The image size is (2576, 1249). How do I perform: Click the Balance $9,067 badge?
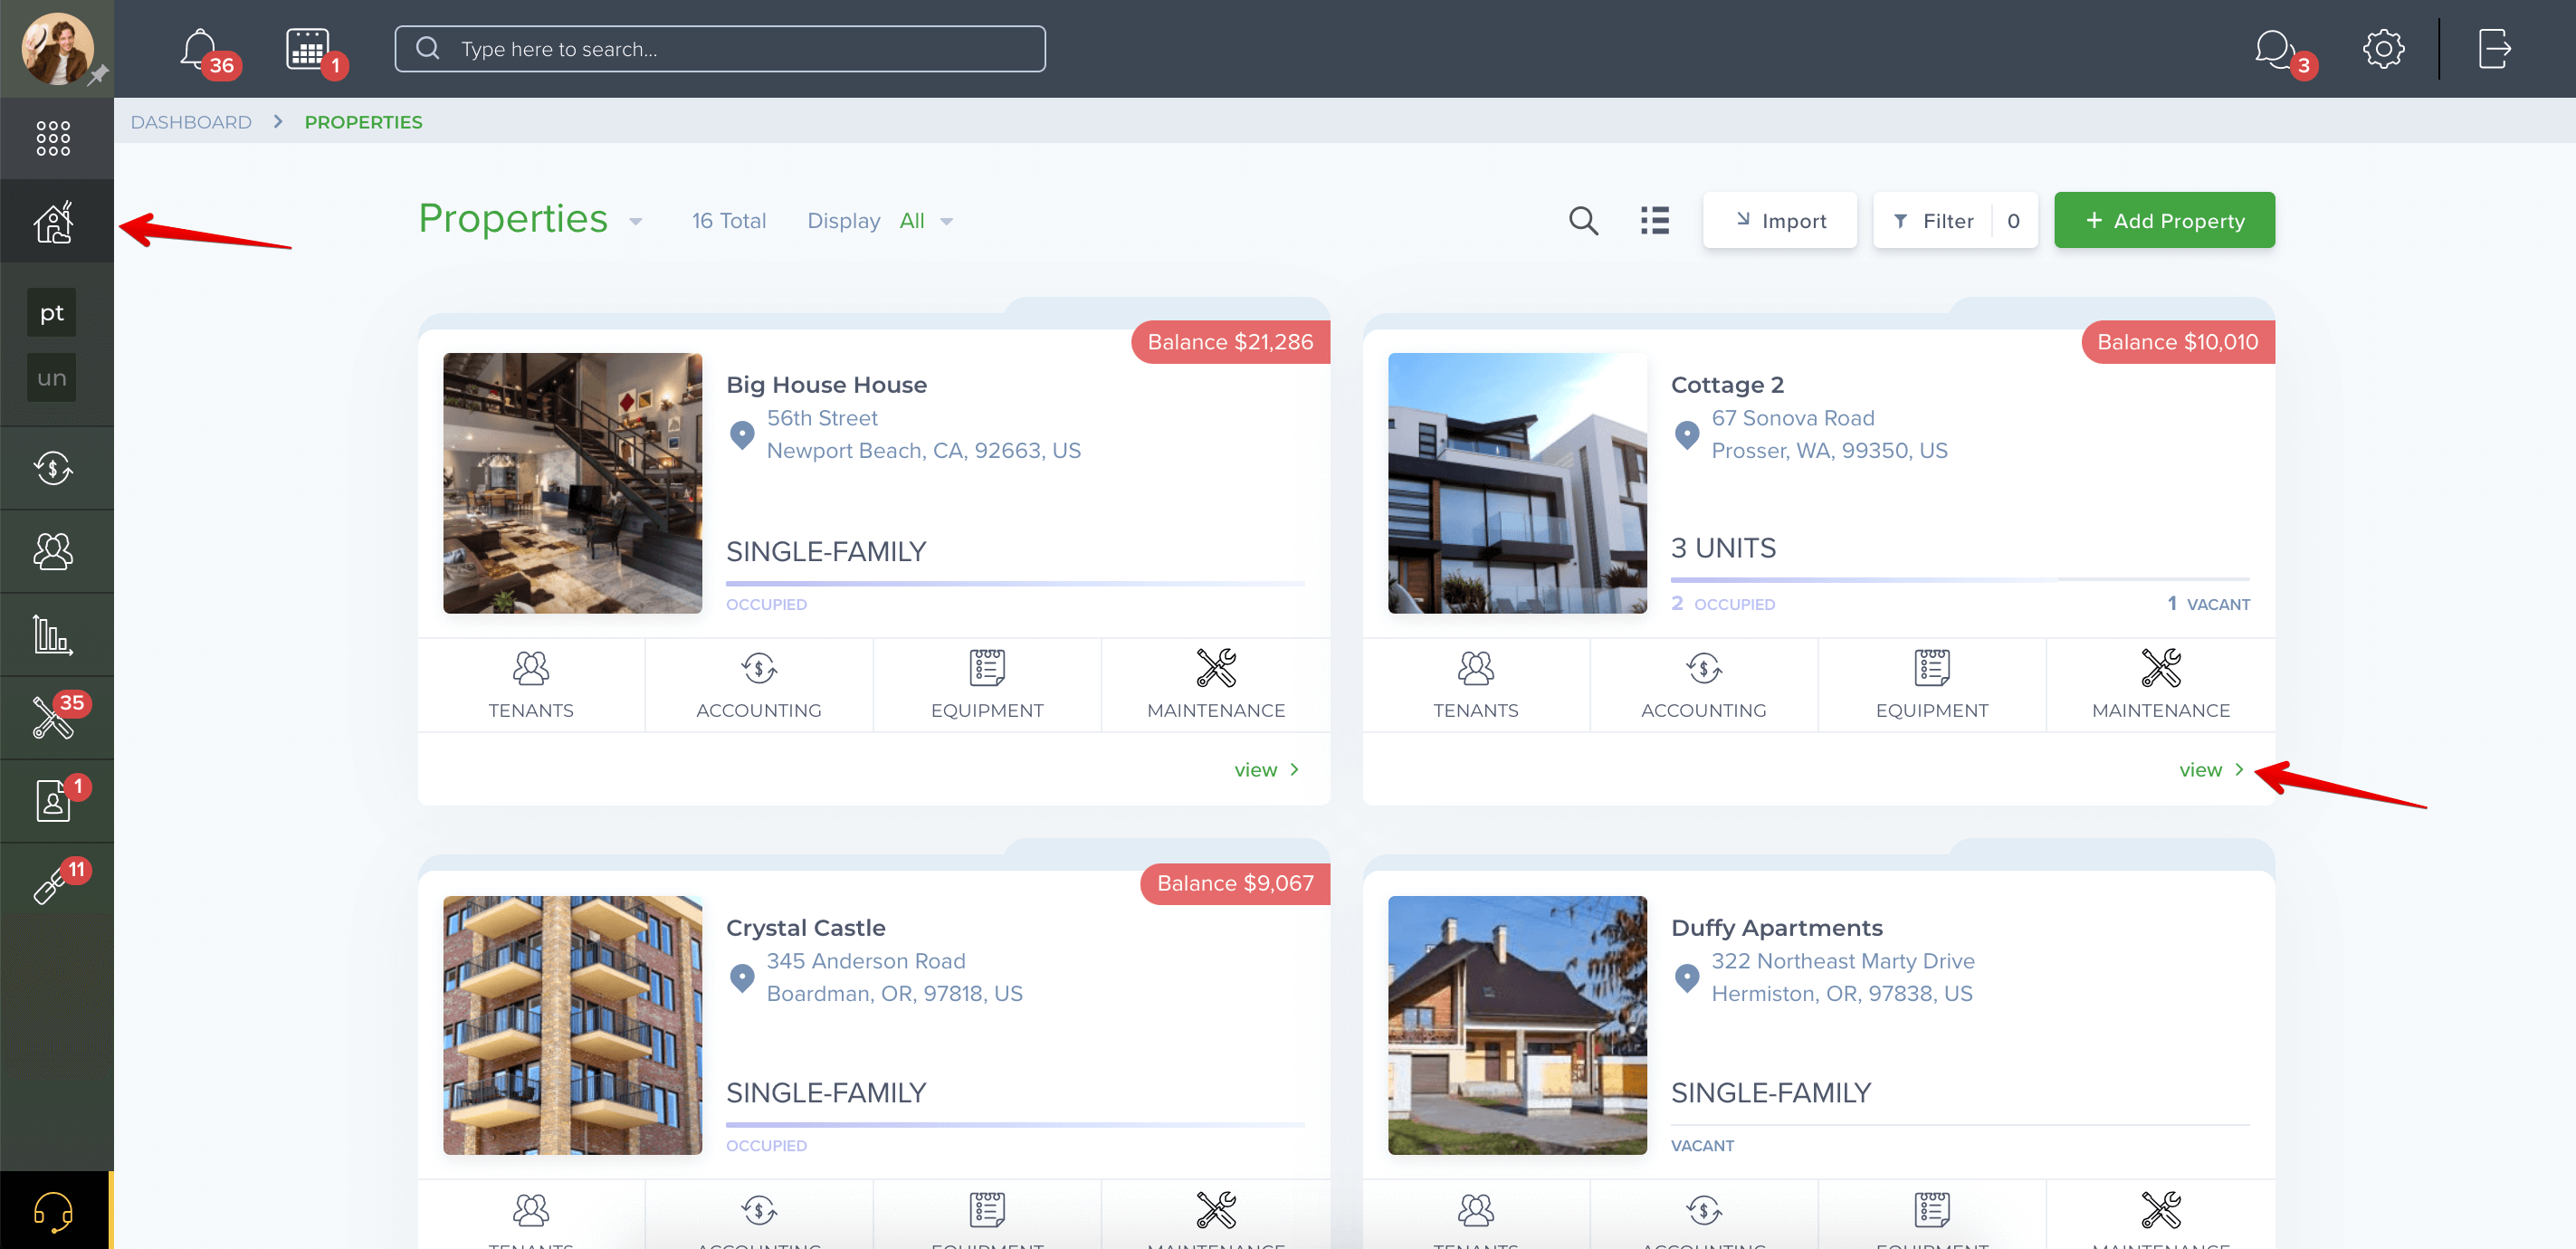1235,883
